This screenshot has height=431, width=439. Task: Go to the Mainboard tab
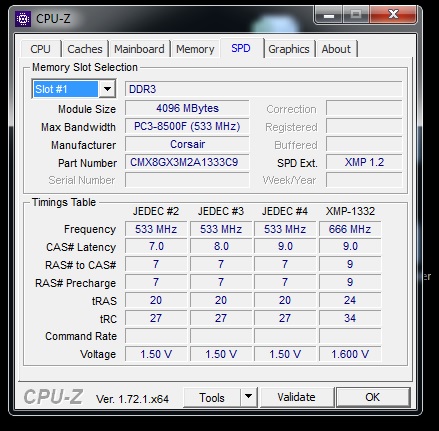[x=139, y=49]
